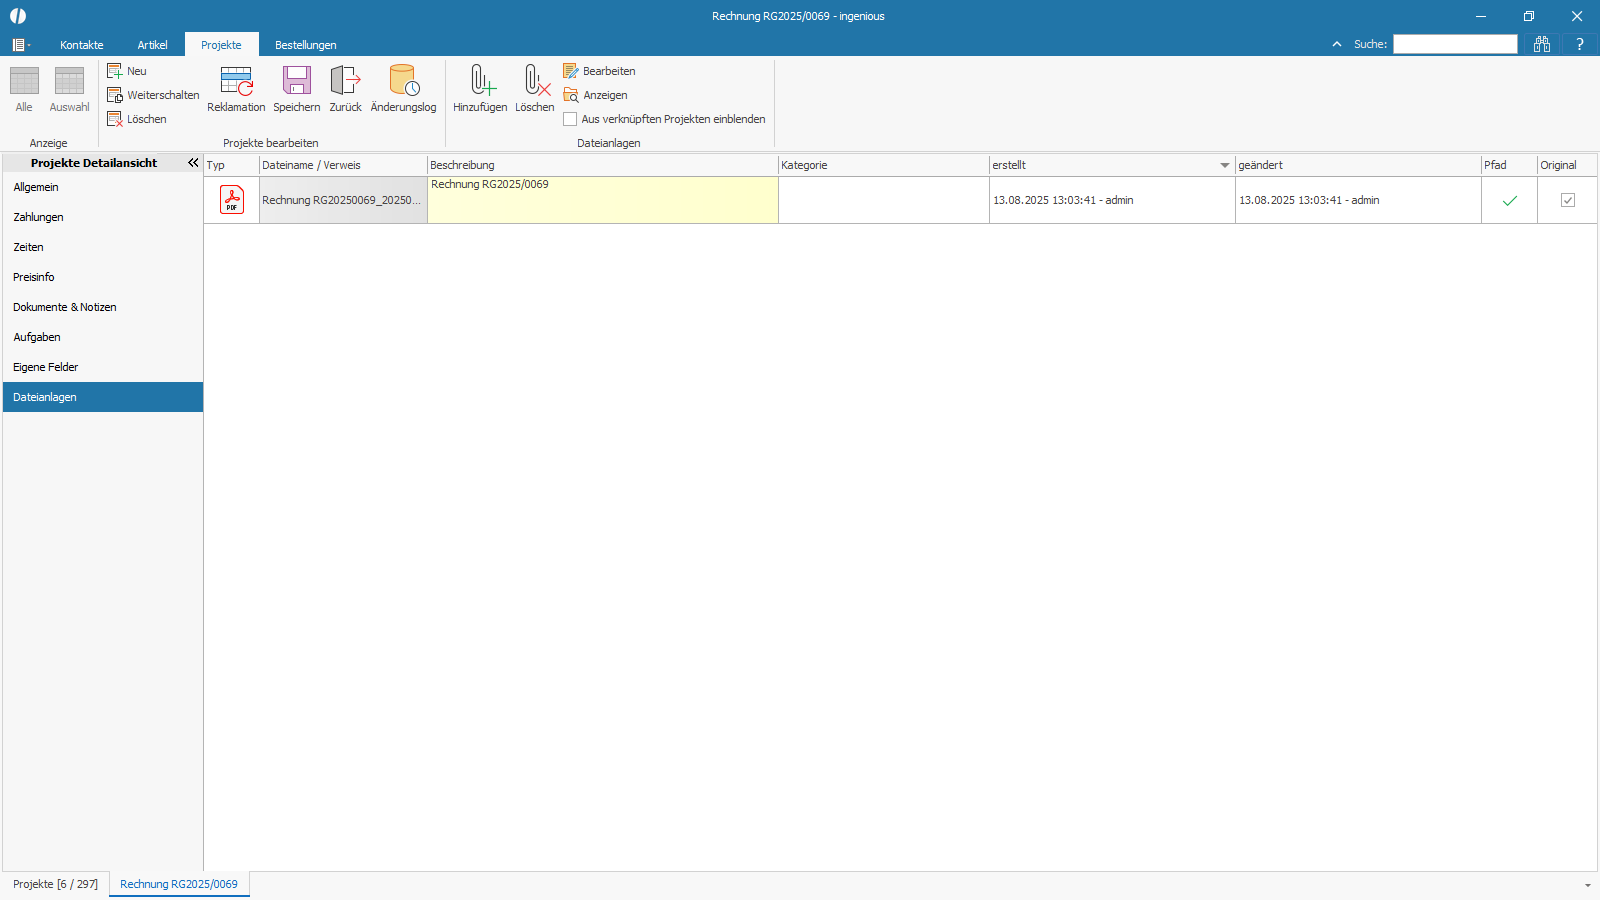Viewport: 1600px width, 900px height.
Task: Switch to the Kontakte ribbon tab
Action: [82, 45]
